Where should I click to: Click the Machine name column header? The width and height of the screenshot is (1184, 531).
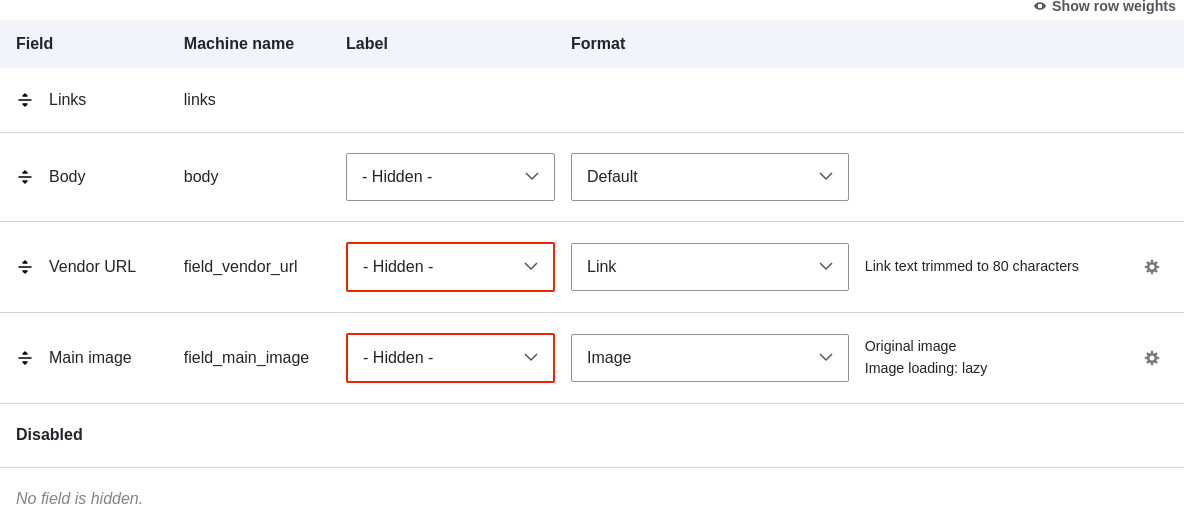[239, 44]
